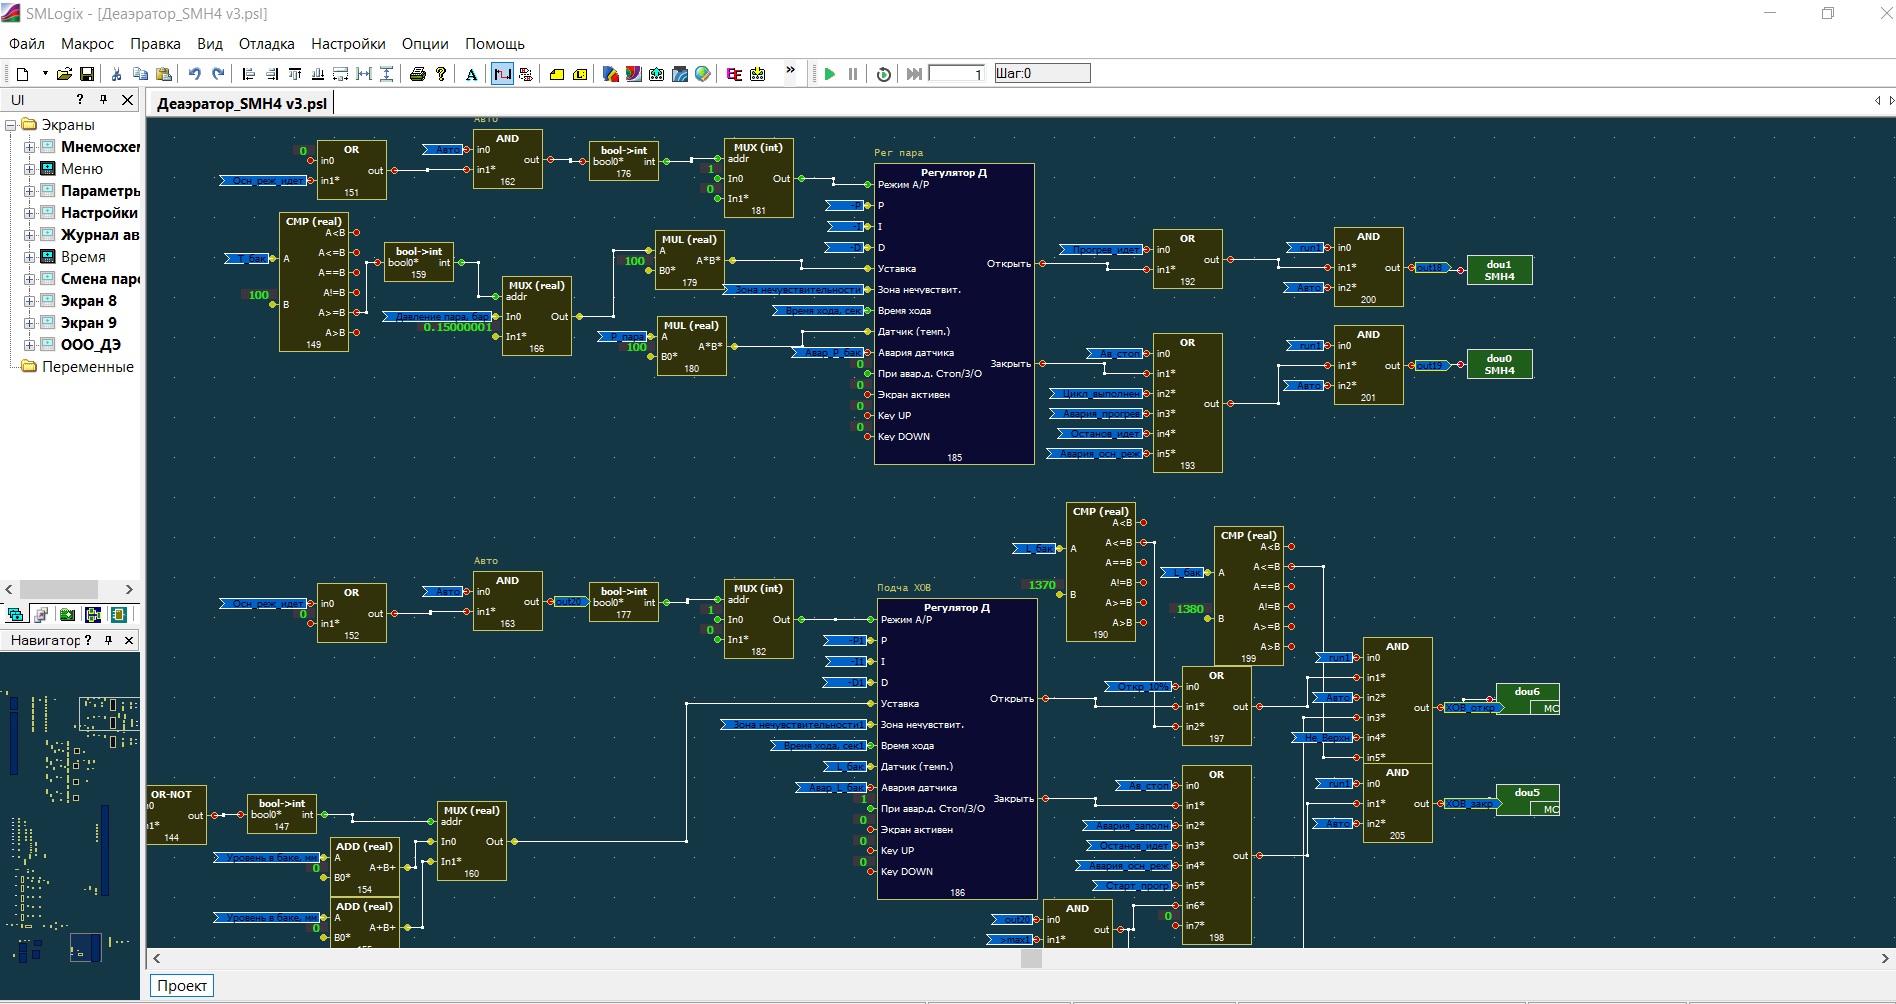Expand the Настройки screen node
Screen dimensions: 1896x1004
(x=29, y=213)
